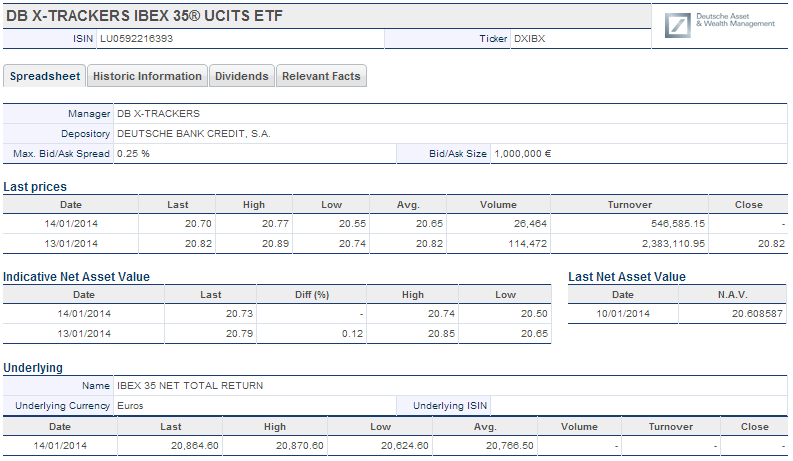Select the ISIN value LU0592216393
This screenshot has height=461, width=793.
pos(137,38)
